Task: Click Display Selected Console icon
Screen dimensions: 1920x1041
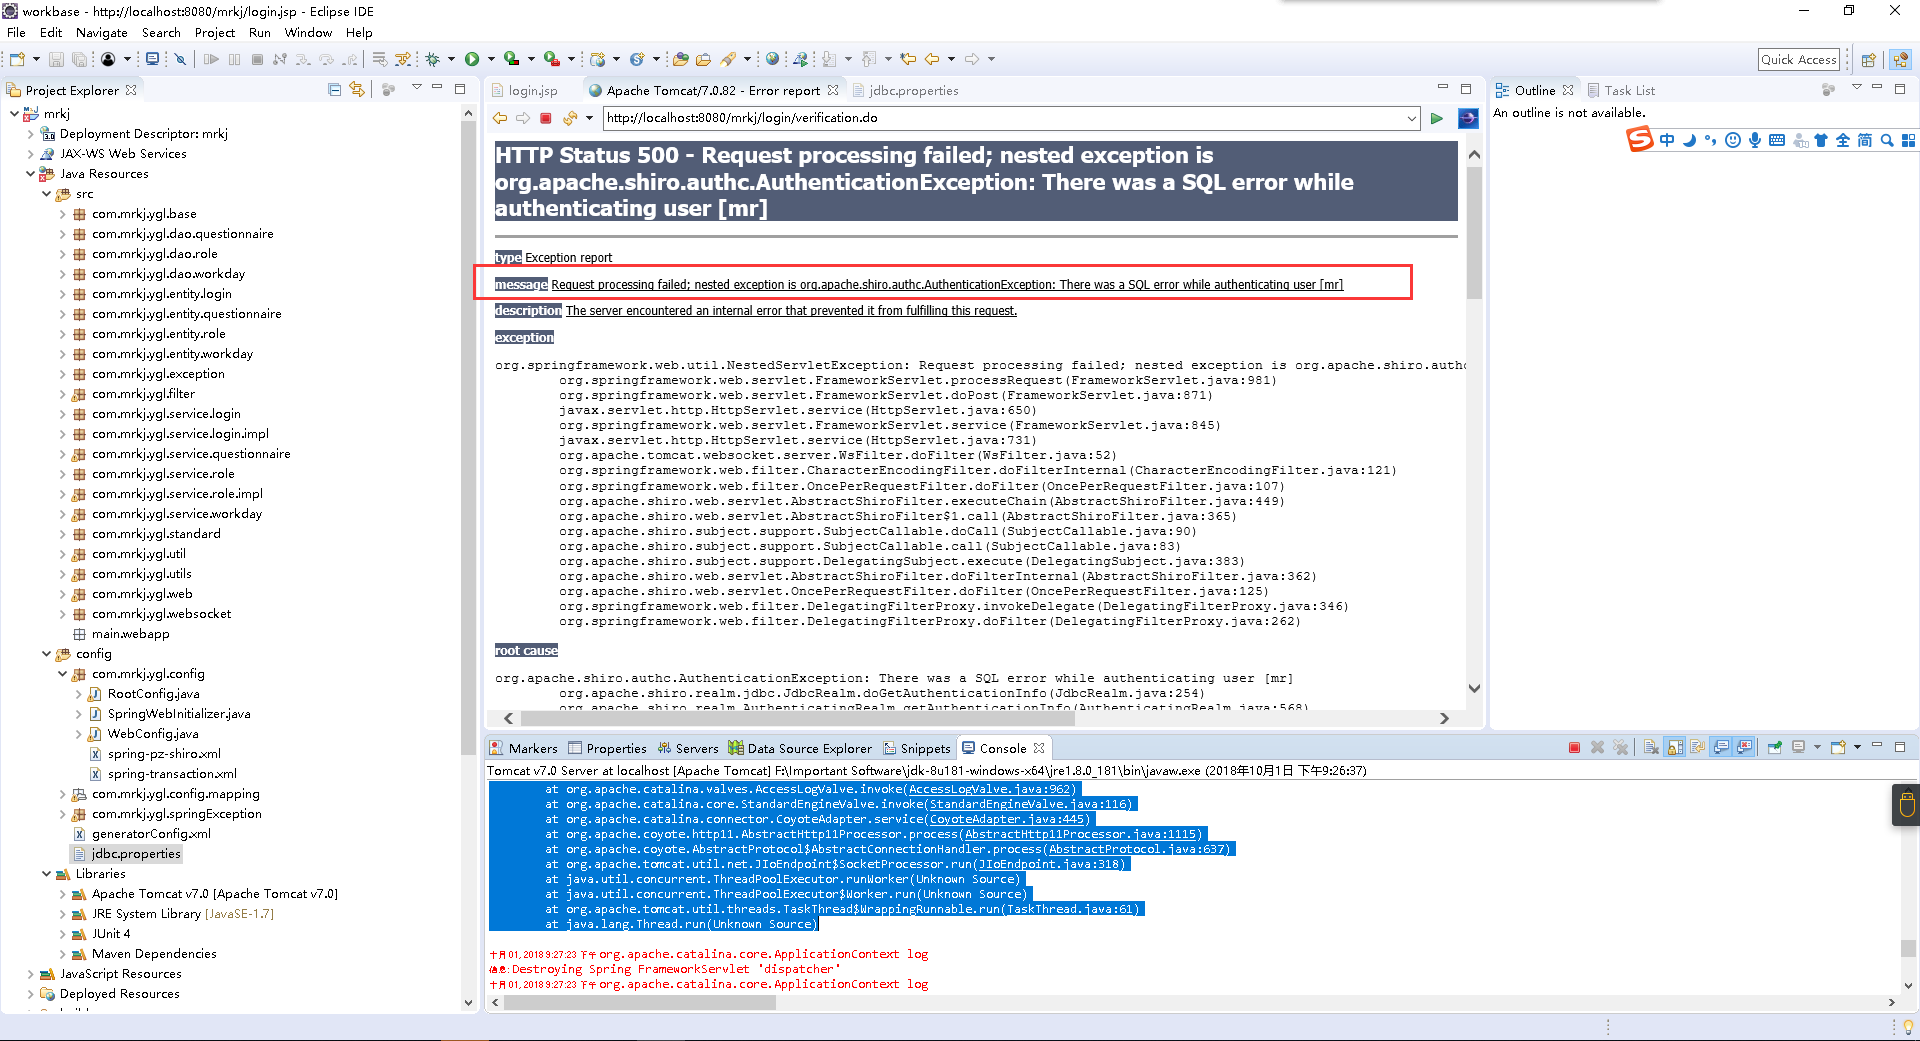Action: point(1798,747)
